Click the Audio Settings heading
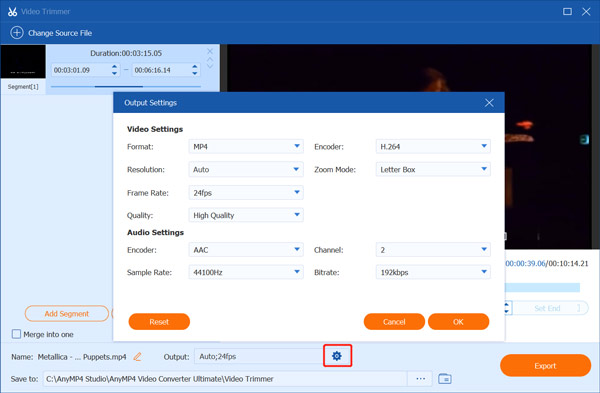600x393 pixels. point(155,232)
